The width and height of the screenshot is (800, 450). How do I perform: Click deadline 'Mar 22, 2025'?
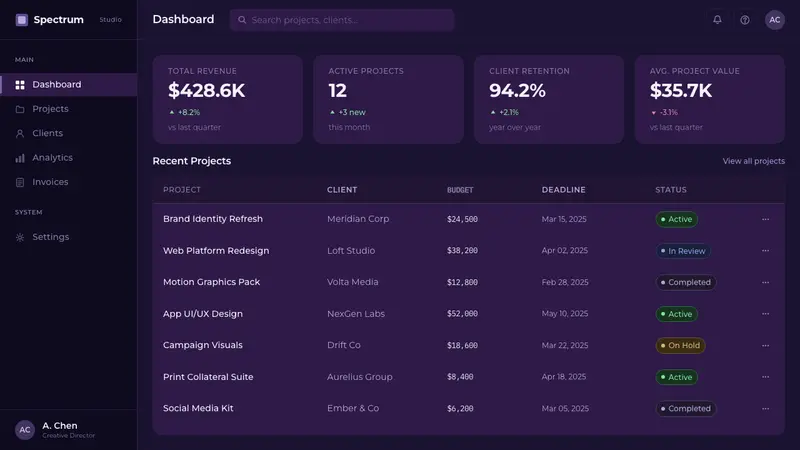(565, 345)
